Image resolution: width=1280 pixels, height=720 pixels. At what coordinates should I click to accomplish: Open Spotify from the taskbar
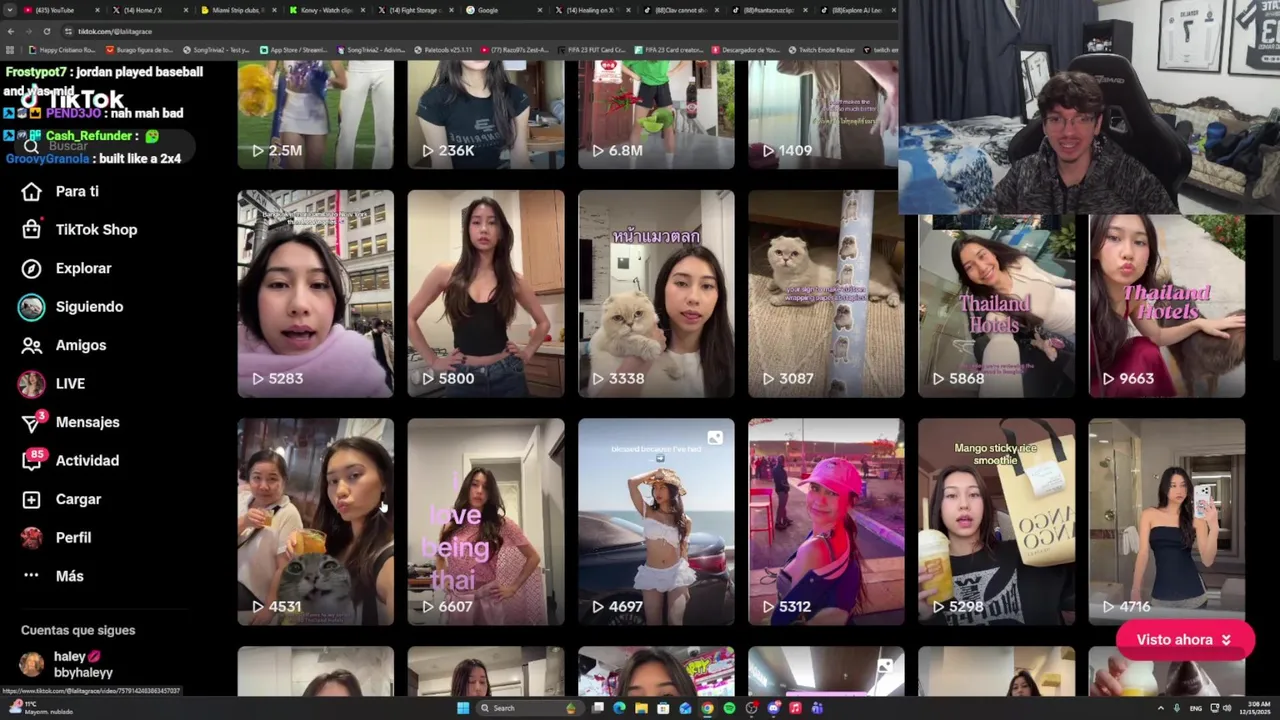729,708
